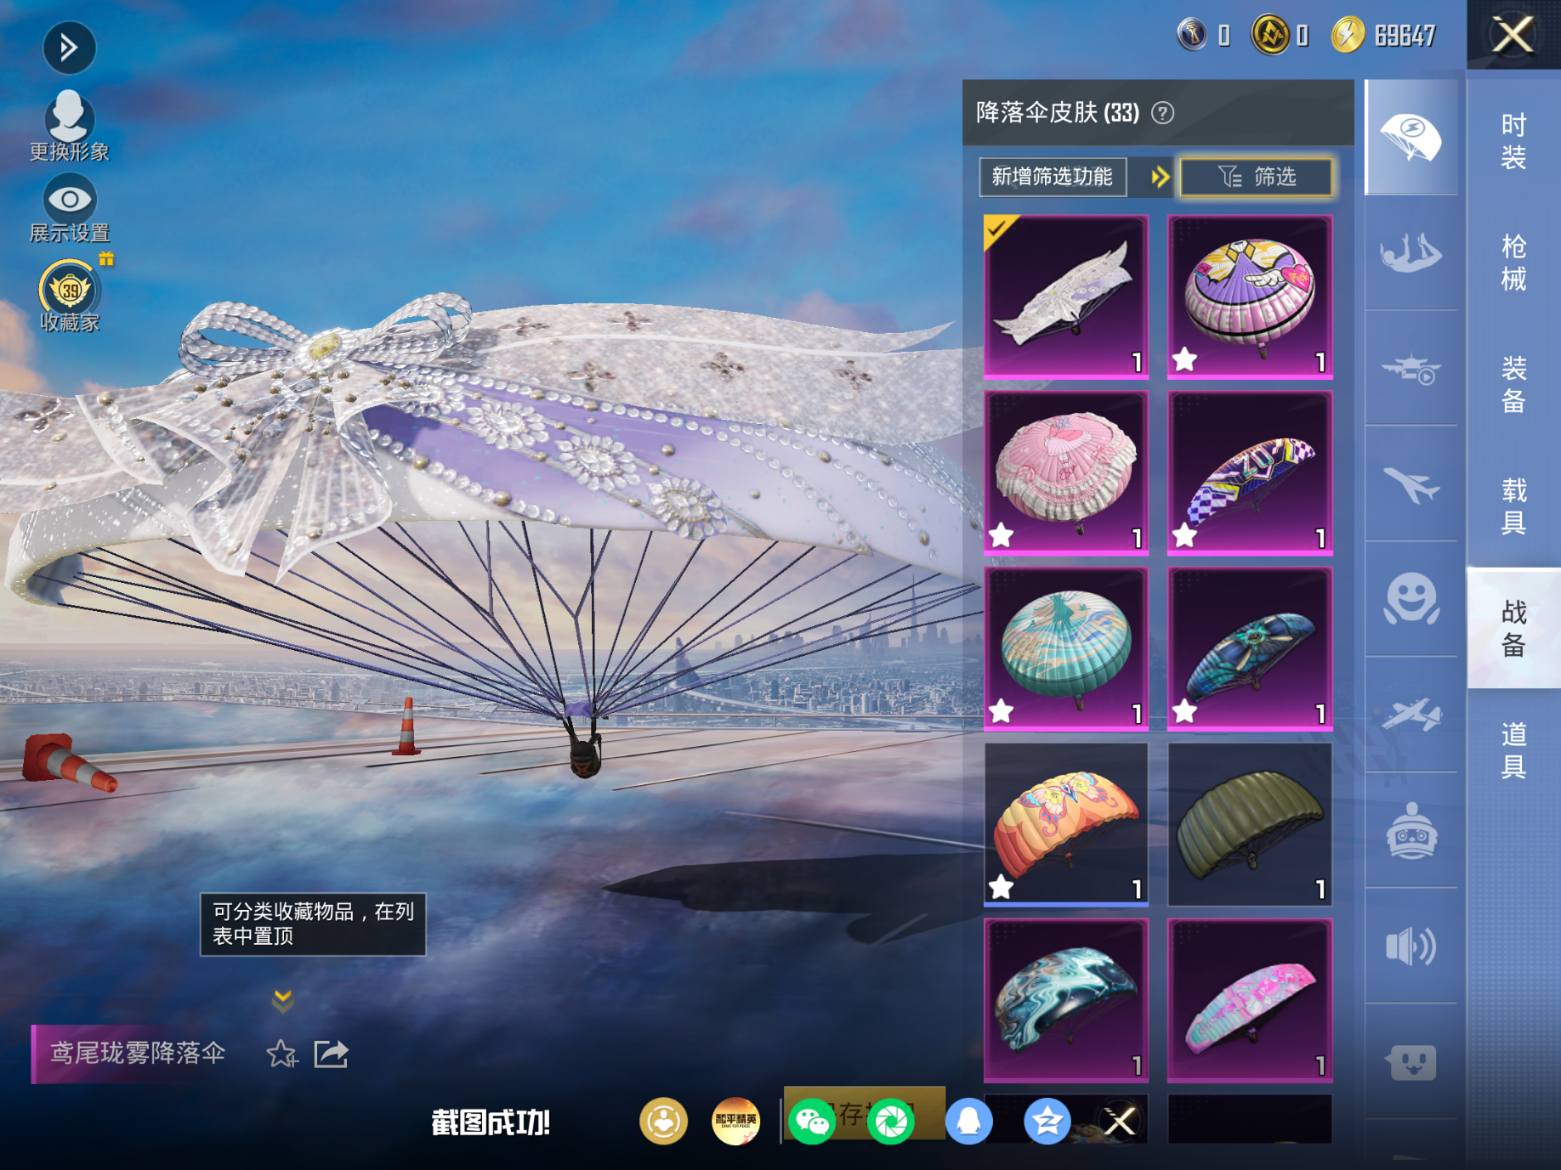The width and height of the screenshot is (1561, 1170).
Task: Click the 鸢尾珑雾降落伞 item name
Action: click(x=138, y=1053)
